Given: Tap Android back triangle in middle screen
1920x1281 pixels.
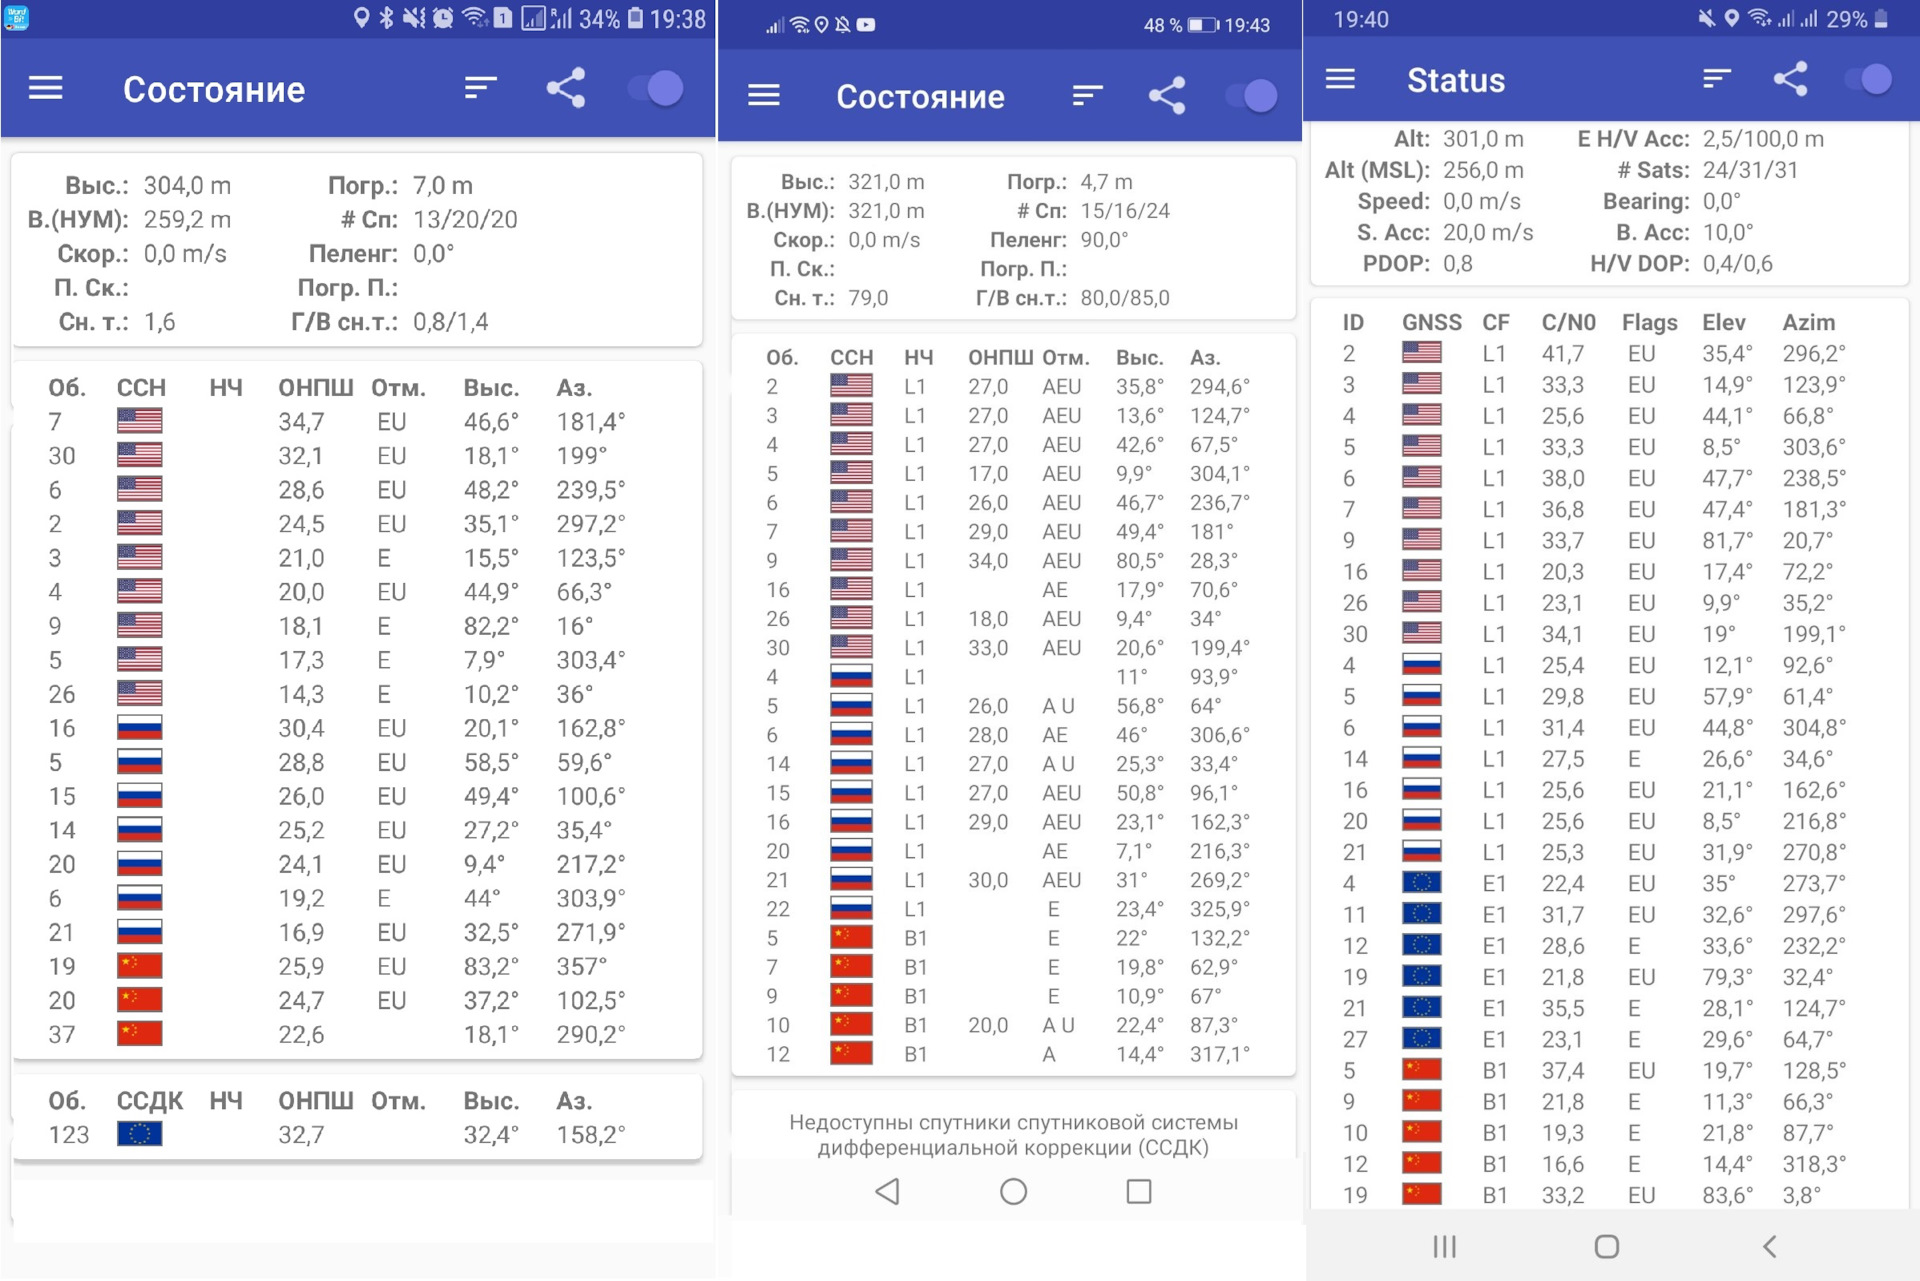Looking at the screenshot, I should tap(887, 1191).
